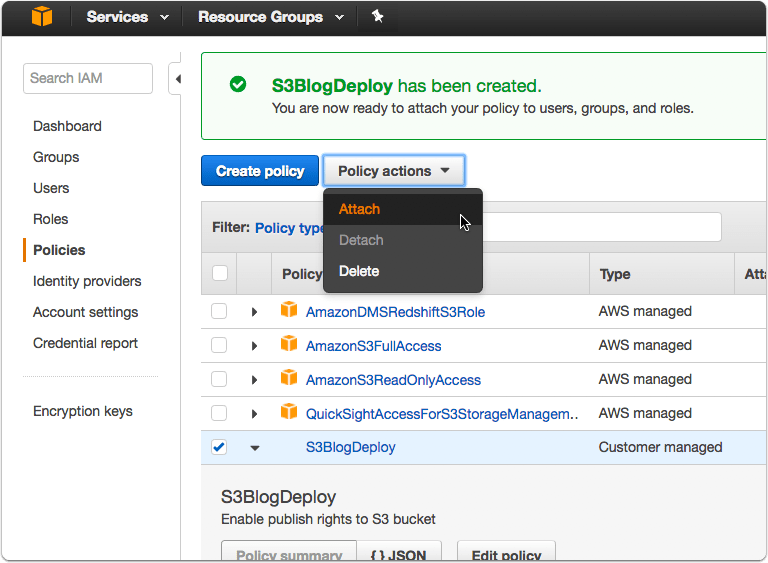Collapse the sidebar with the left arrow
The width and height of the screenshot is (768, 563).
point(178,78)
